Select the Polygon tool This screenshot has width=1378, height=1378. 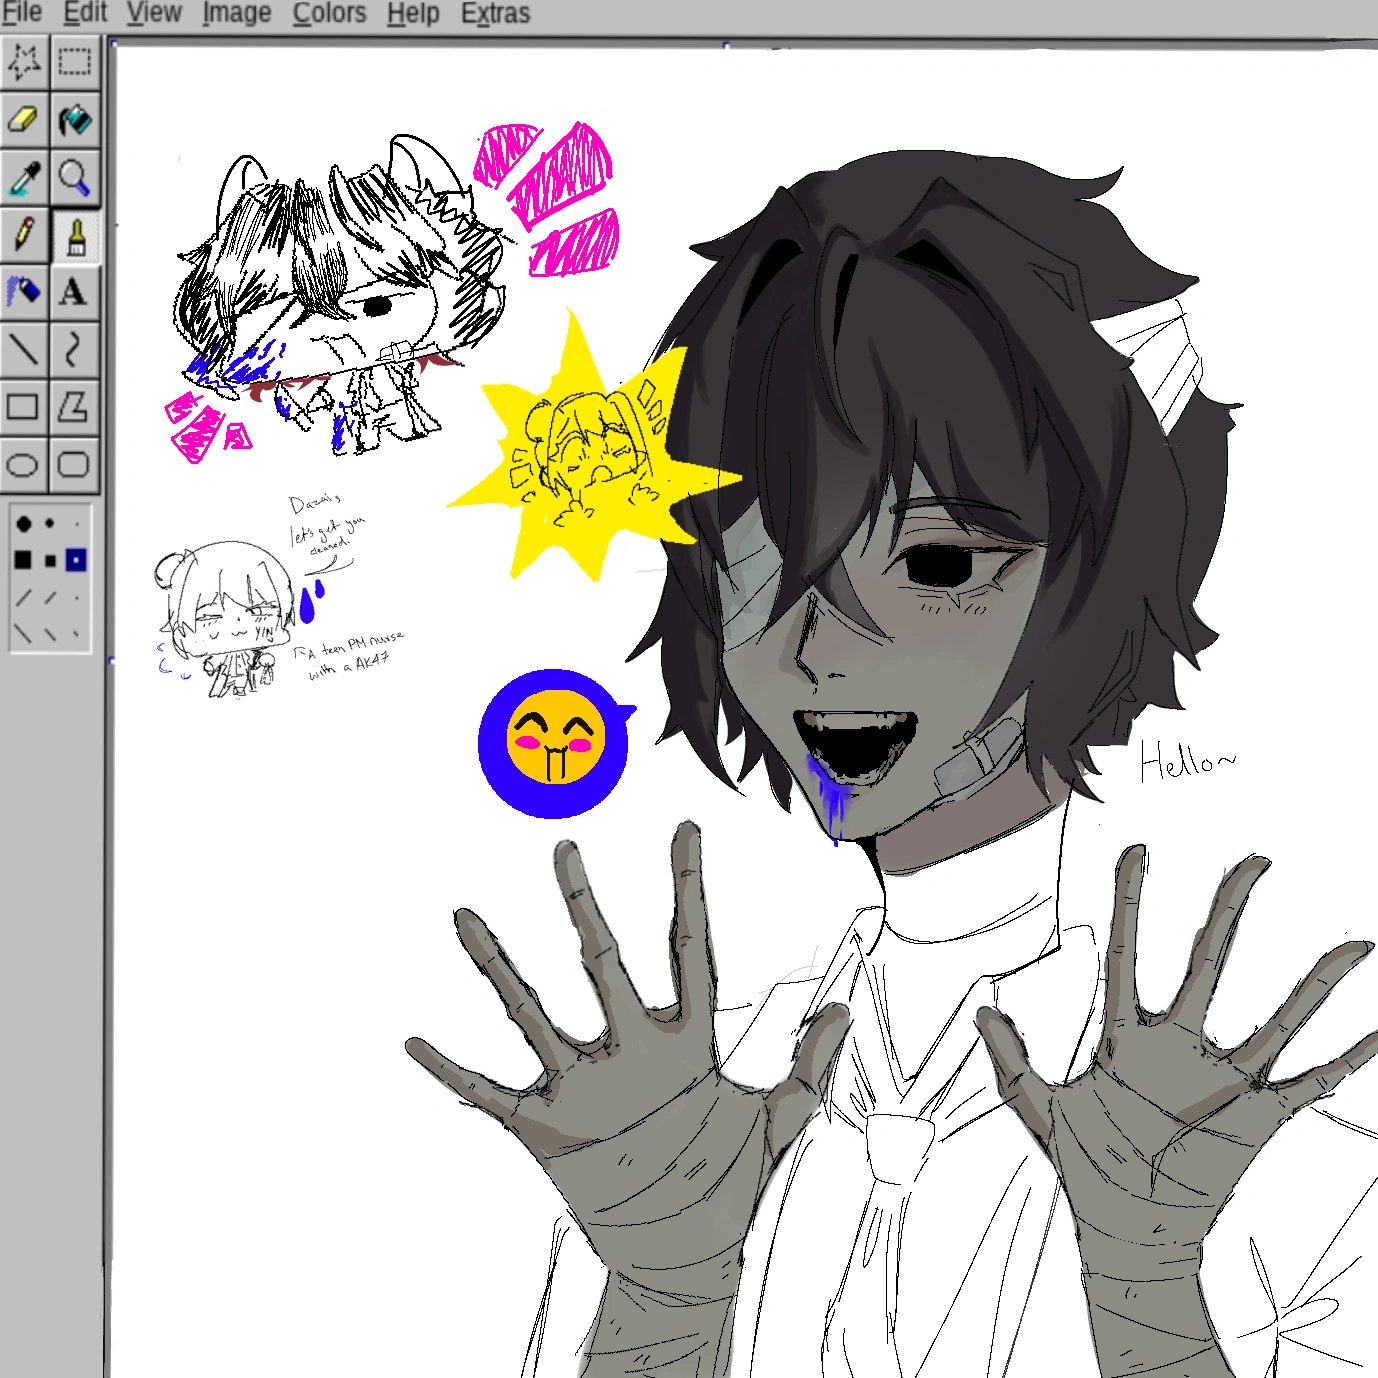coord(75,406)
